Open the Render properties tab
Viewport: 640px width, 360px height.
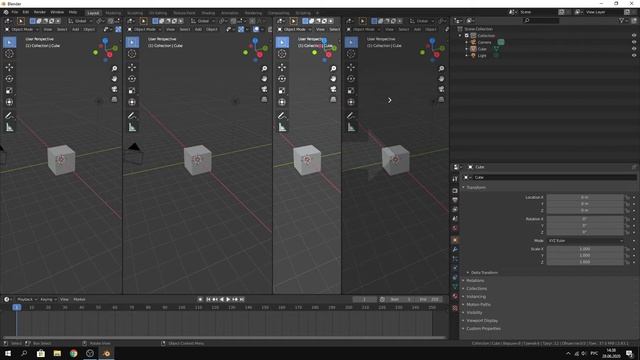point(455,191)
